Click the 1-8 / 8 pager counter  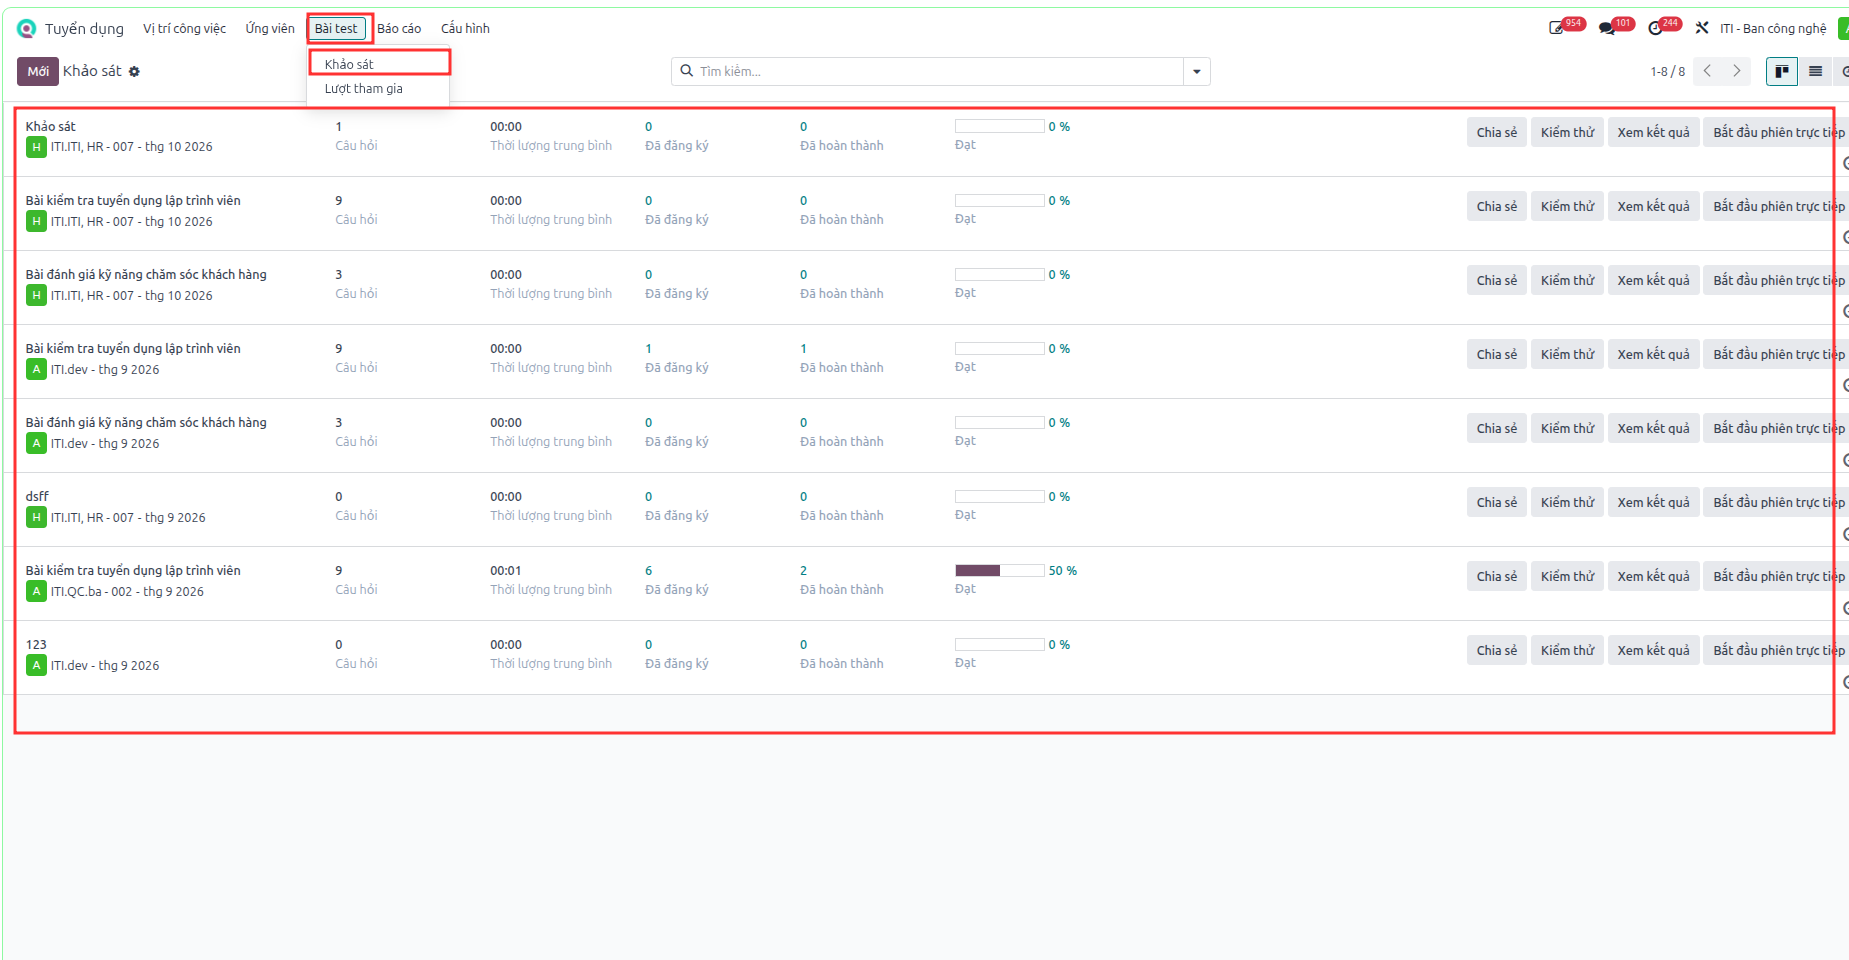click(x=1667, y=71)
